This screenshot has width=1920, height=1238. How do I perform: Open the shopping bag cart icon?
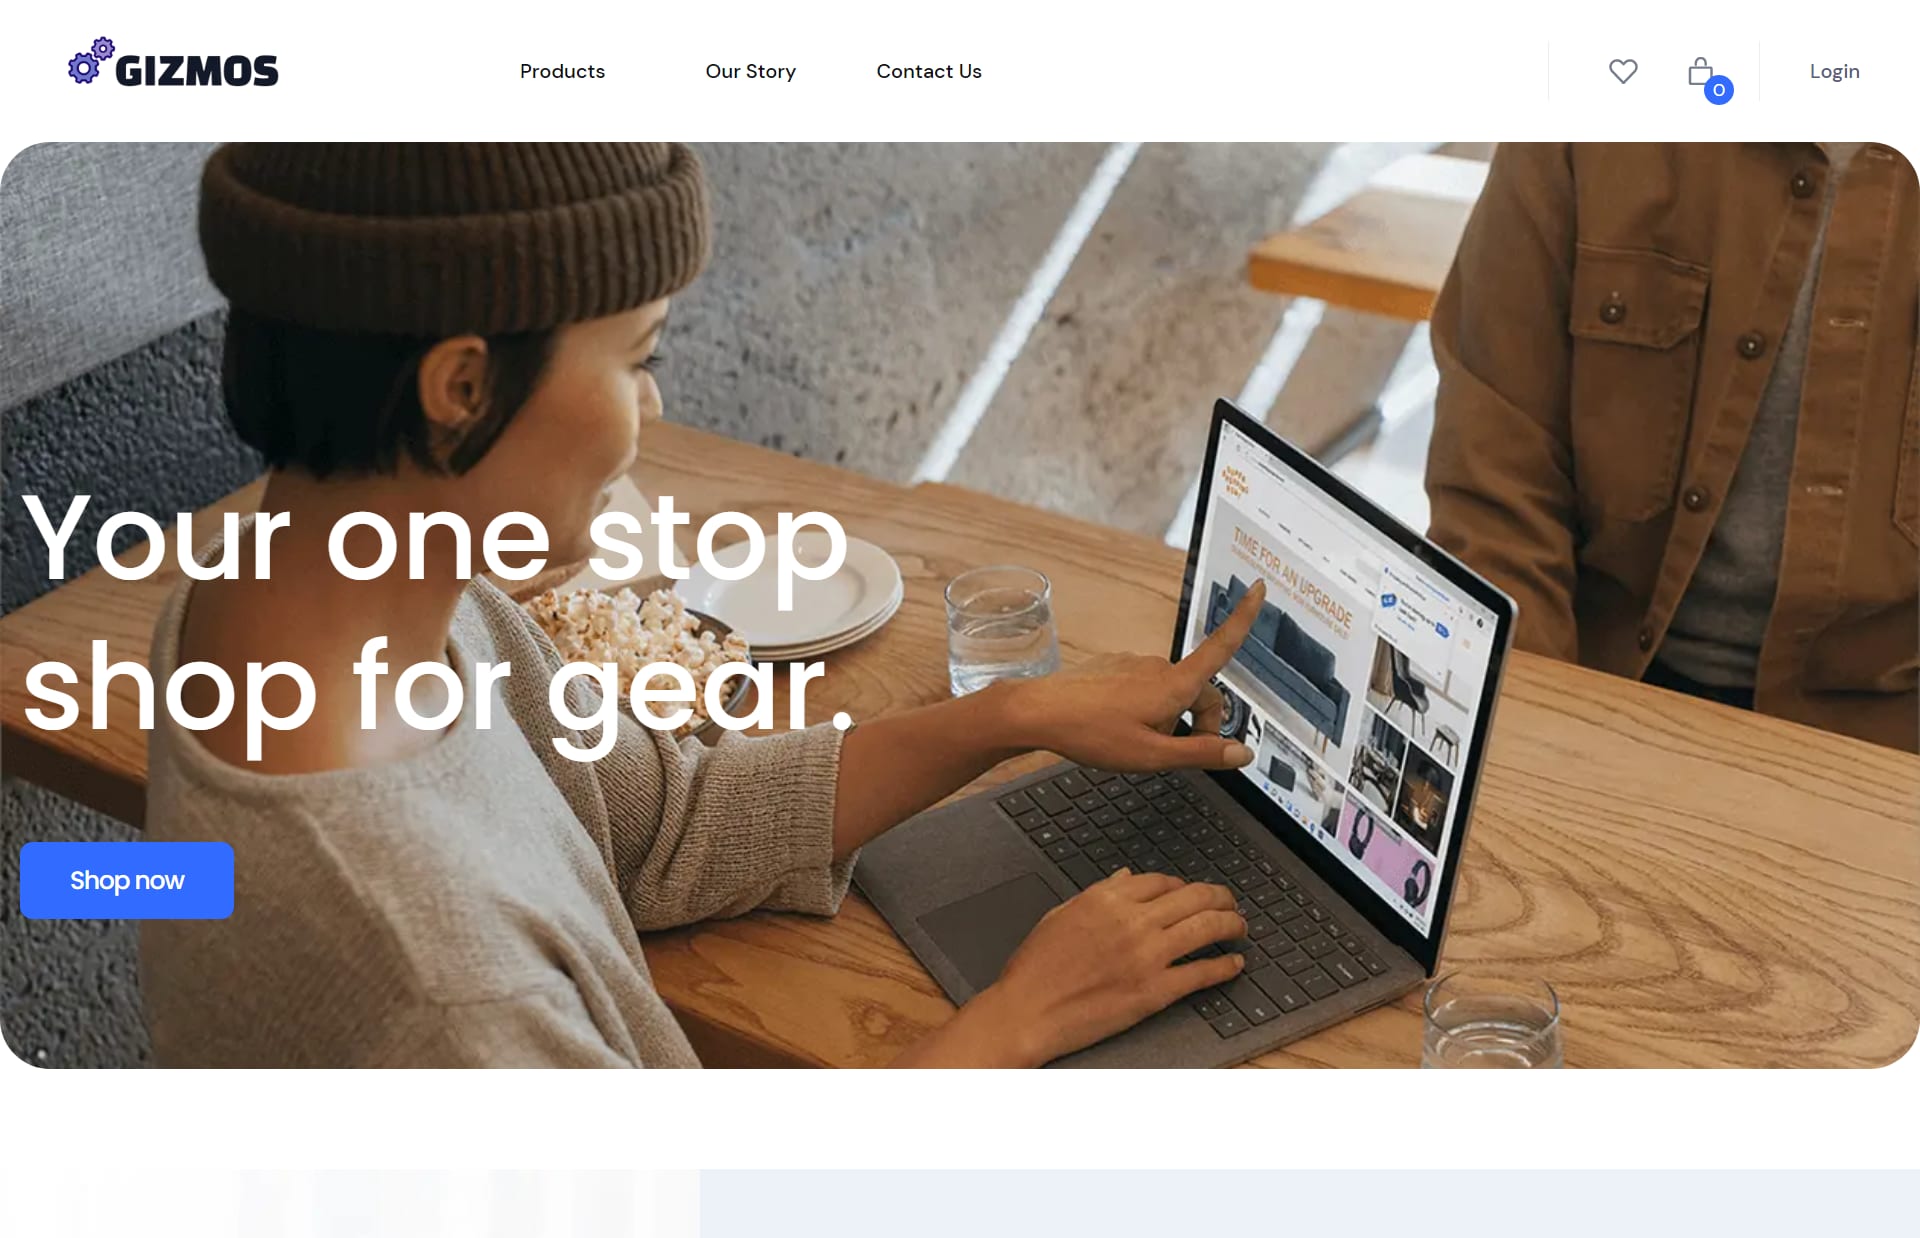tap(1700, 71)
